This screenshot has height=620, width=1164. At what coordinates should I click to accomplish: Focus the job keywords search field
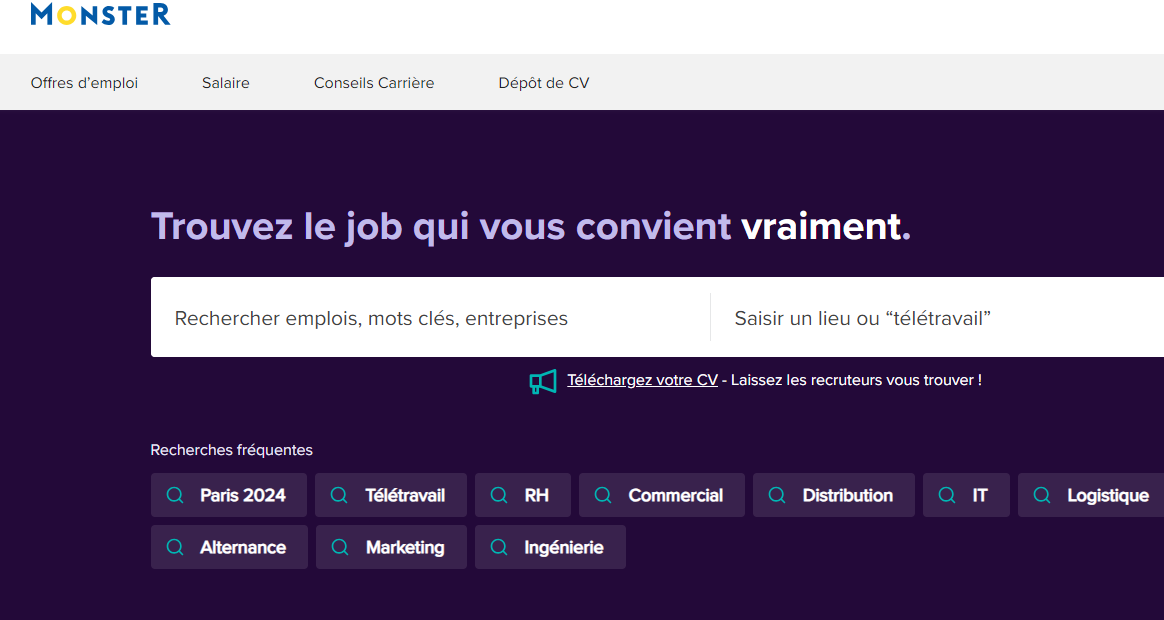(430, 318)
